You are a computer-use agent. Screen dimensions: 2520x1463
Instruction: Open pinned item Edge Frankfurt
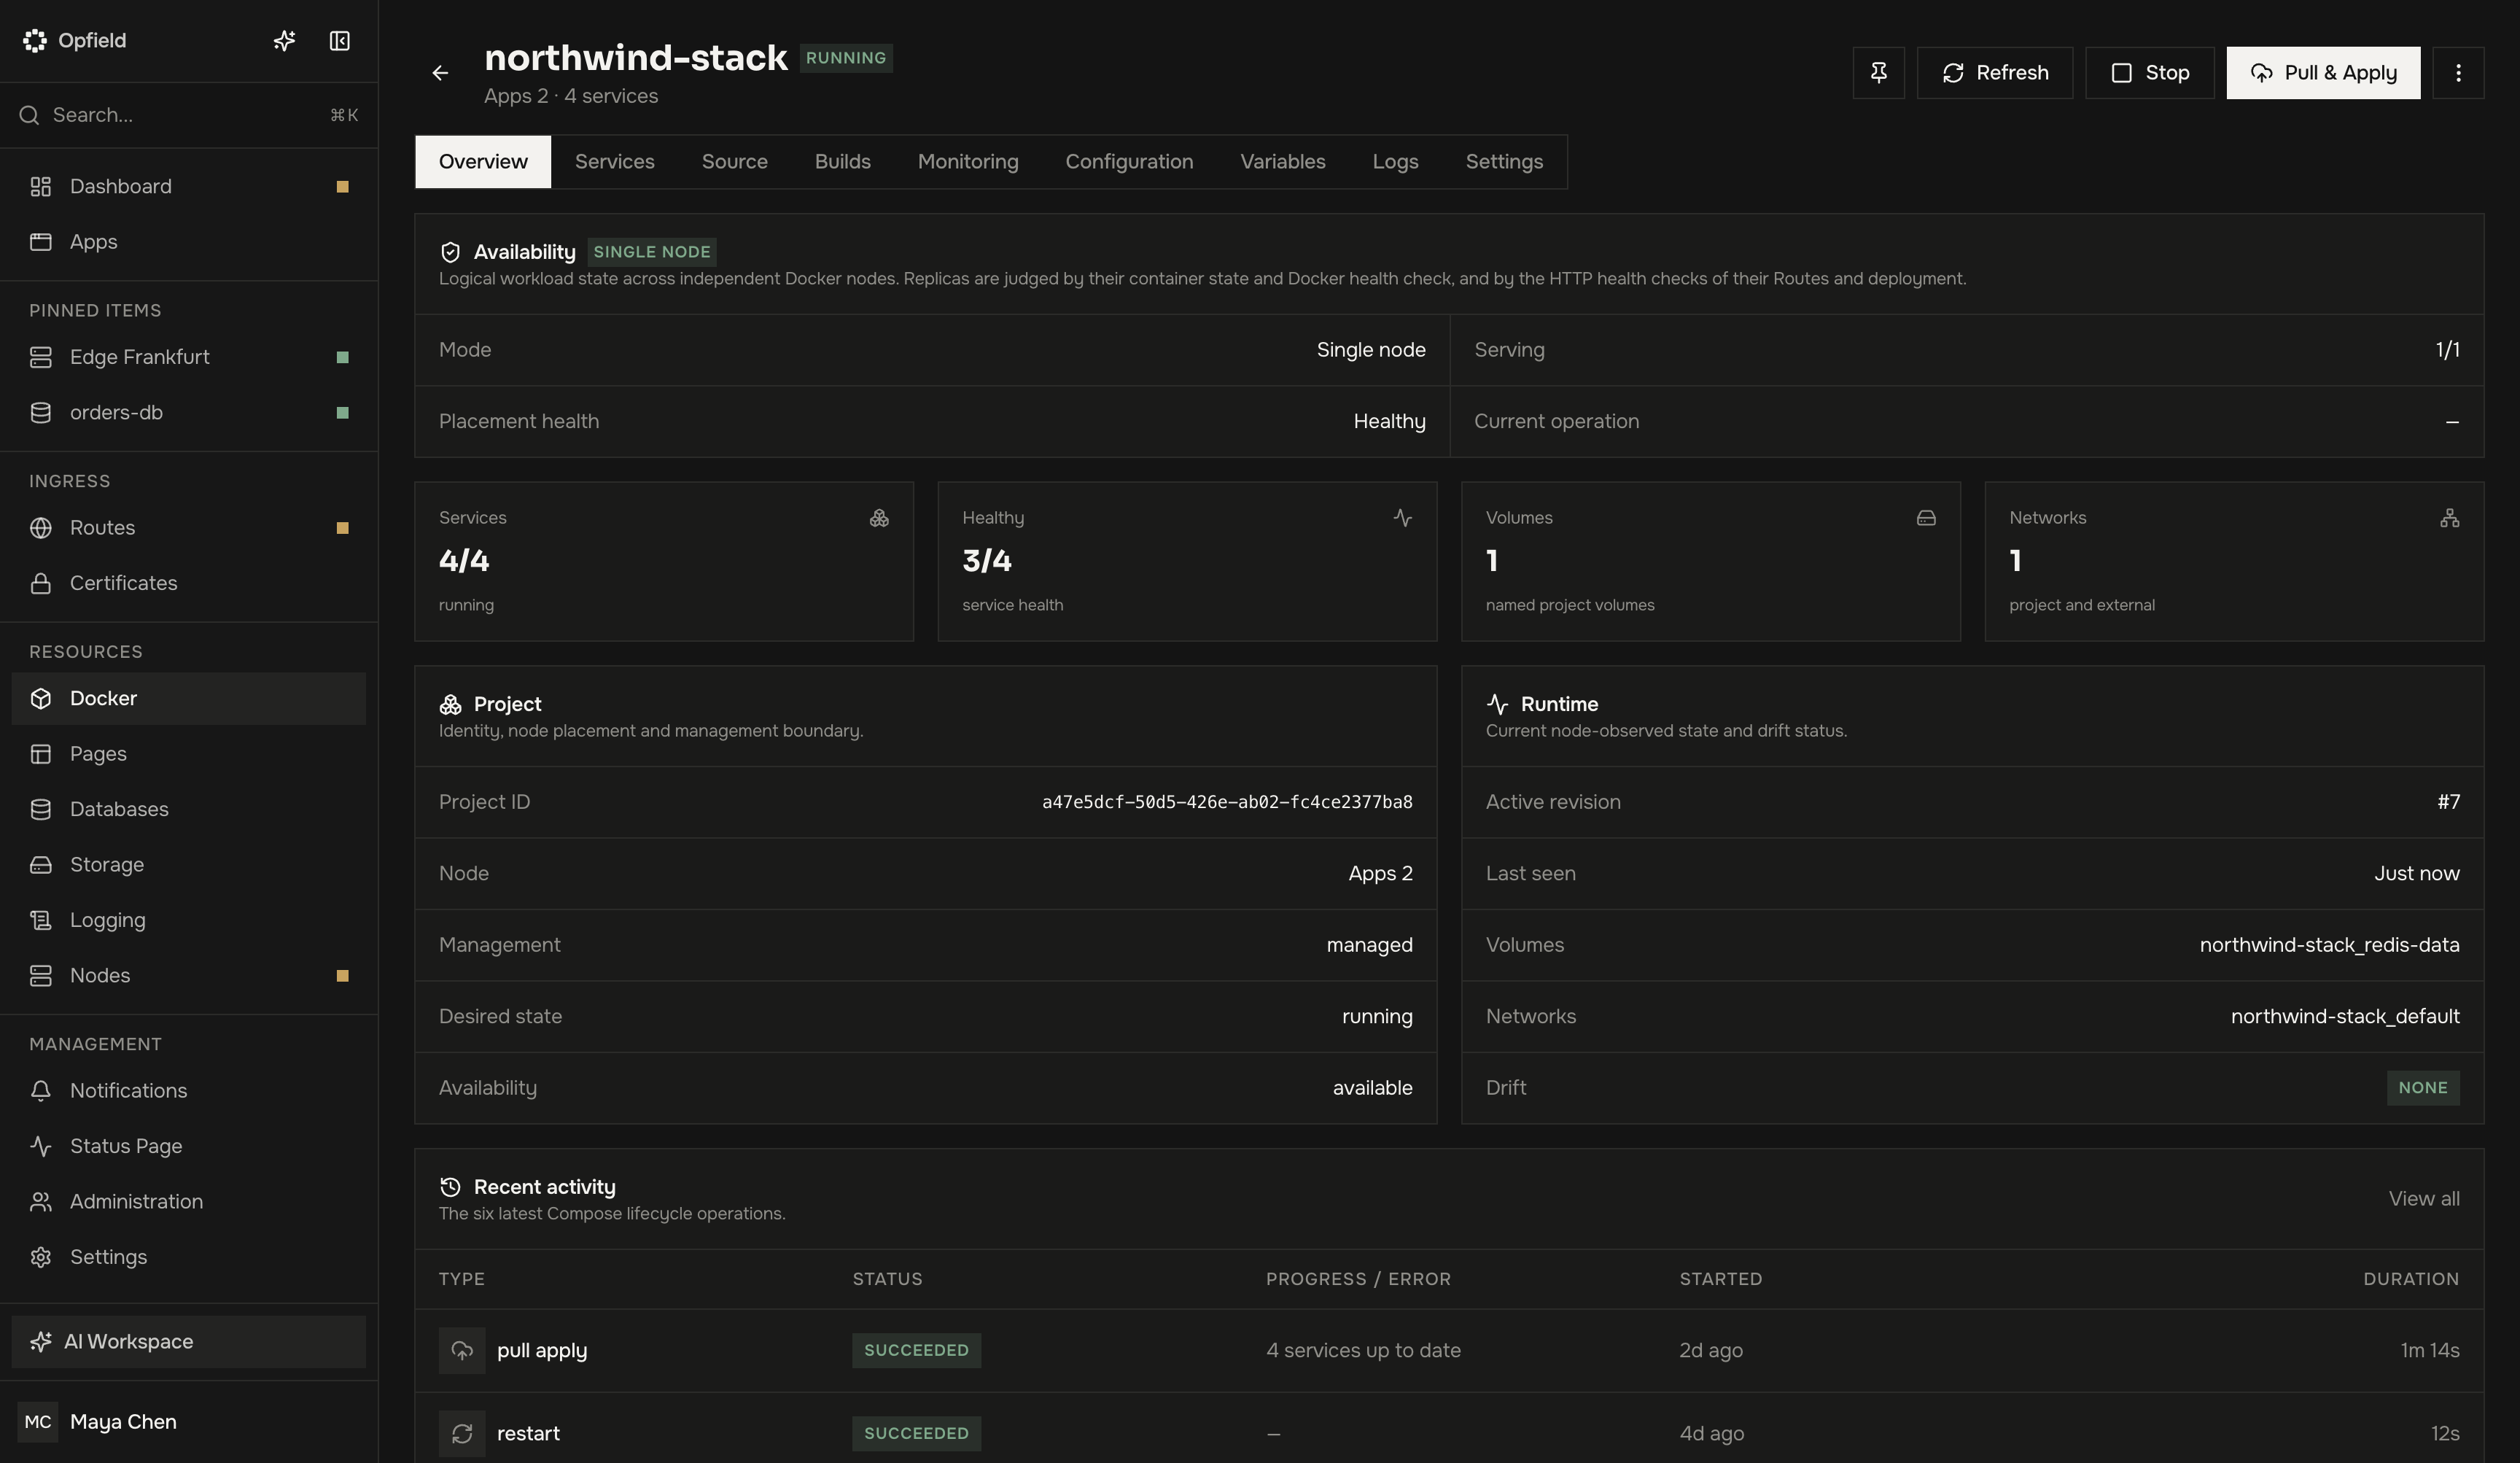(189, 358)
